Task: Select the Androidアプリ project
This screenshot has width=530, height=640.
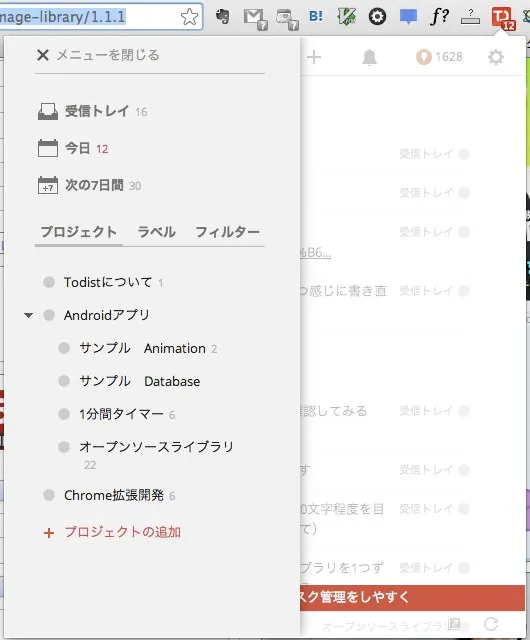Action: point(107,315)
